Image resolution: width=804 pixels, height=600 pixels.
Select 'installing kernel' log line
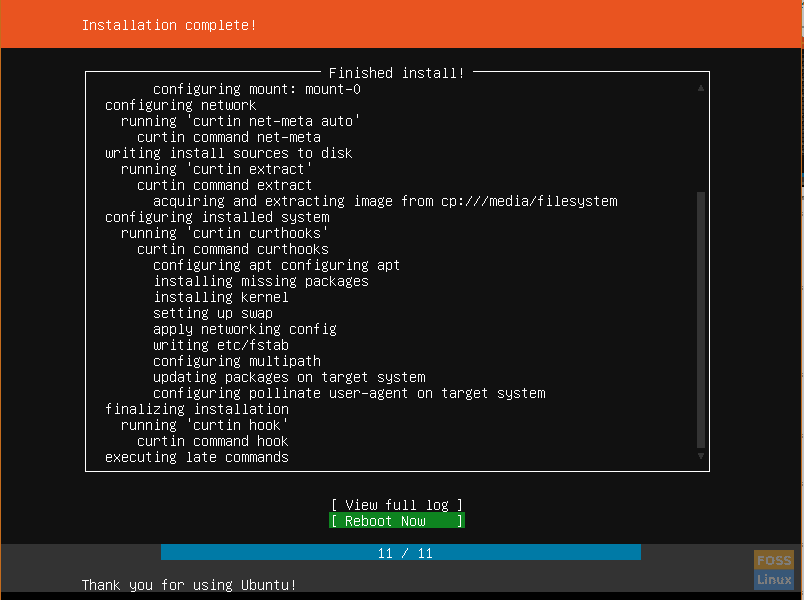pos(220,297)
